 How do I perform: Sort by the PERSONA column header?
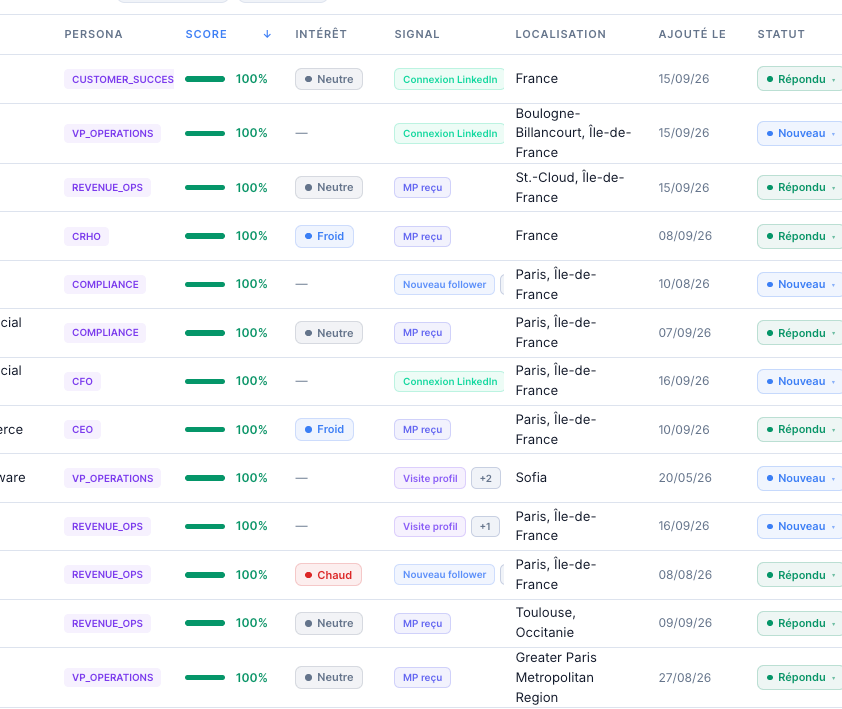click(x=93, y=34)
